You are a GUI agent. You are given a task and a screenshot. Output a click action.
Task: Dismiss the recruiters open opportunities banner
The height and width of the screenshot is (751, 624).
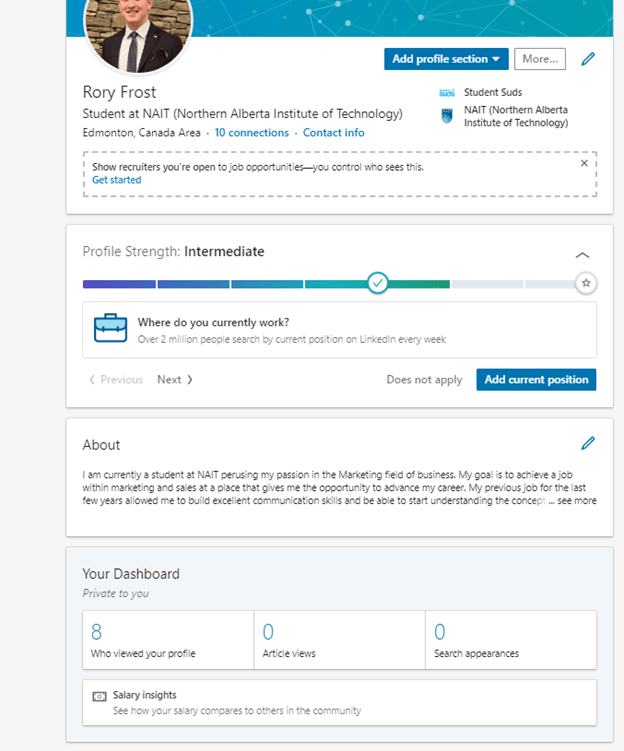585,163
